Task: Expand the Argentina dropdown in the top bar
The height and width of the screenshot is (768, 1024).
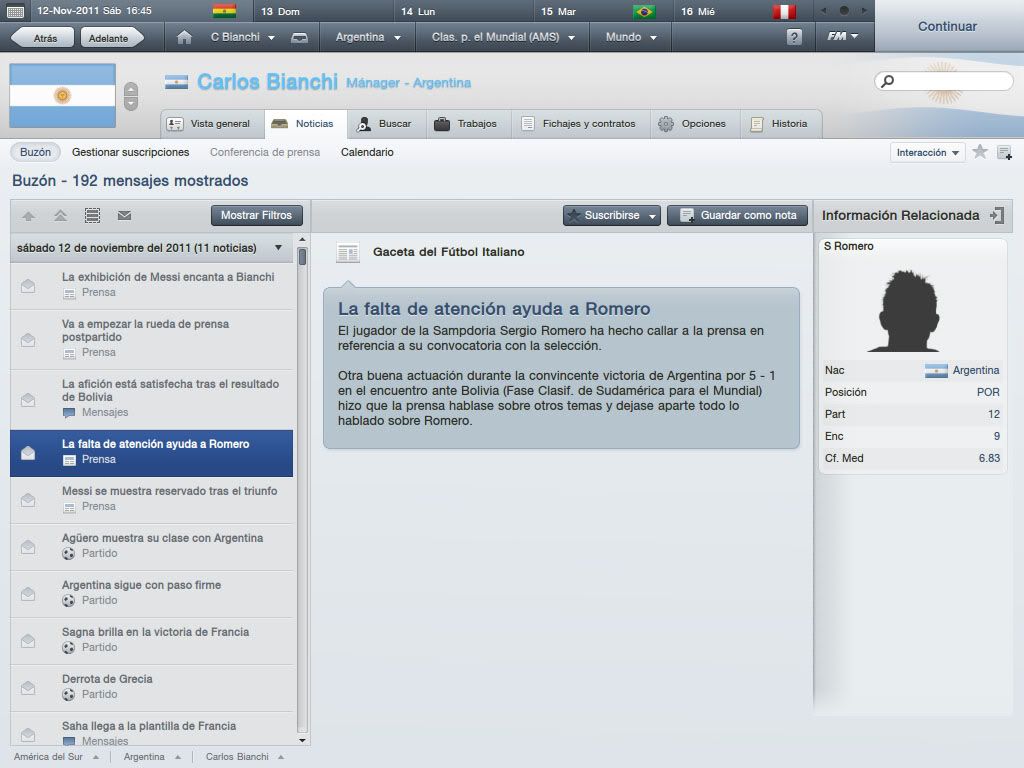Action: tap(368, 37)
